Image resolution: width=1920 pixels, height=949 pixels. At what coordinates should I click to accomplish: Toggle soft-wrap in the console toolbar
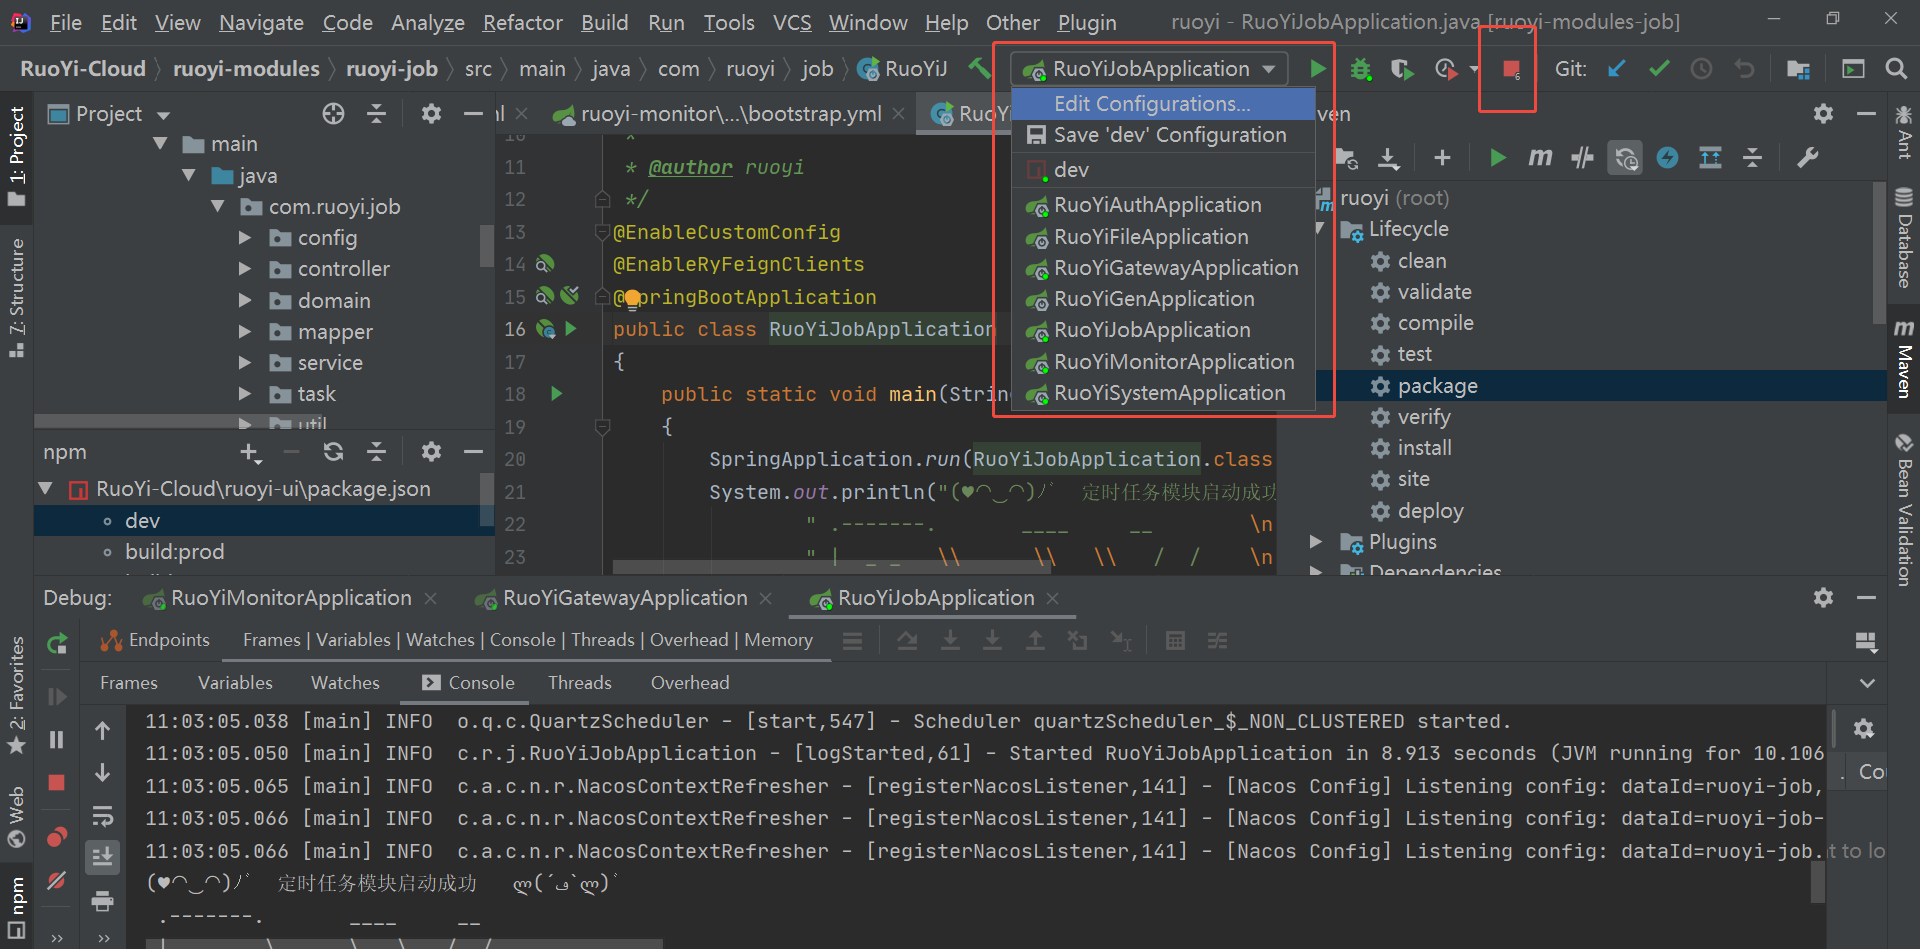tap(102, 816)
